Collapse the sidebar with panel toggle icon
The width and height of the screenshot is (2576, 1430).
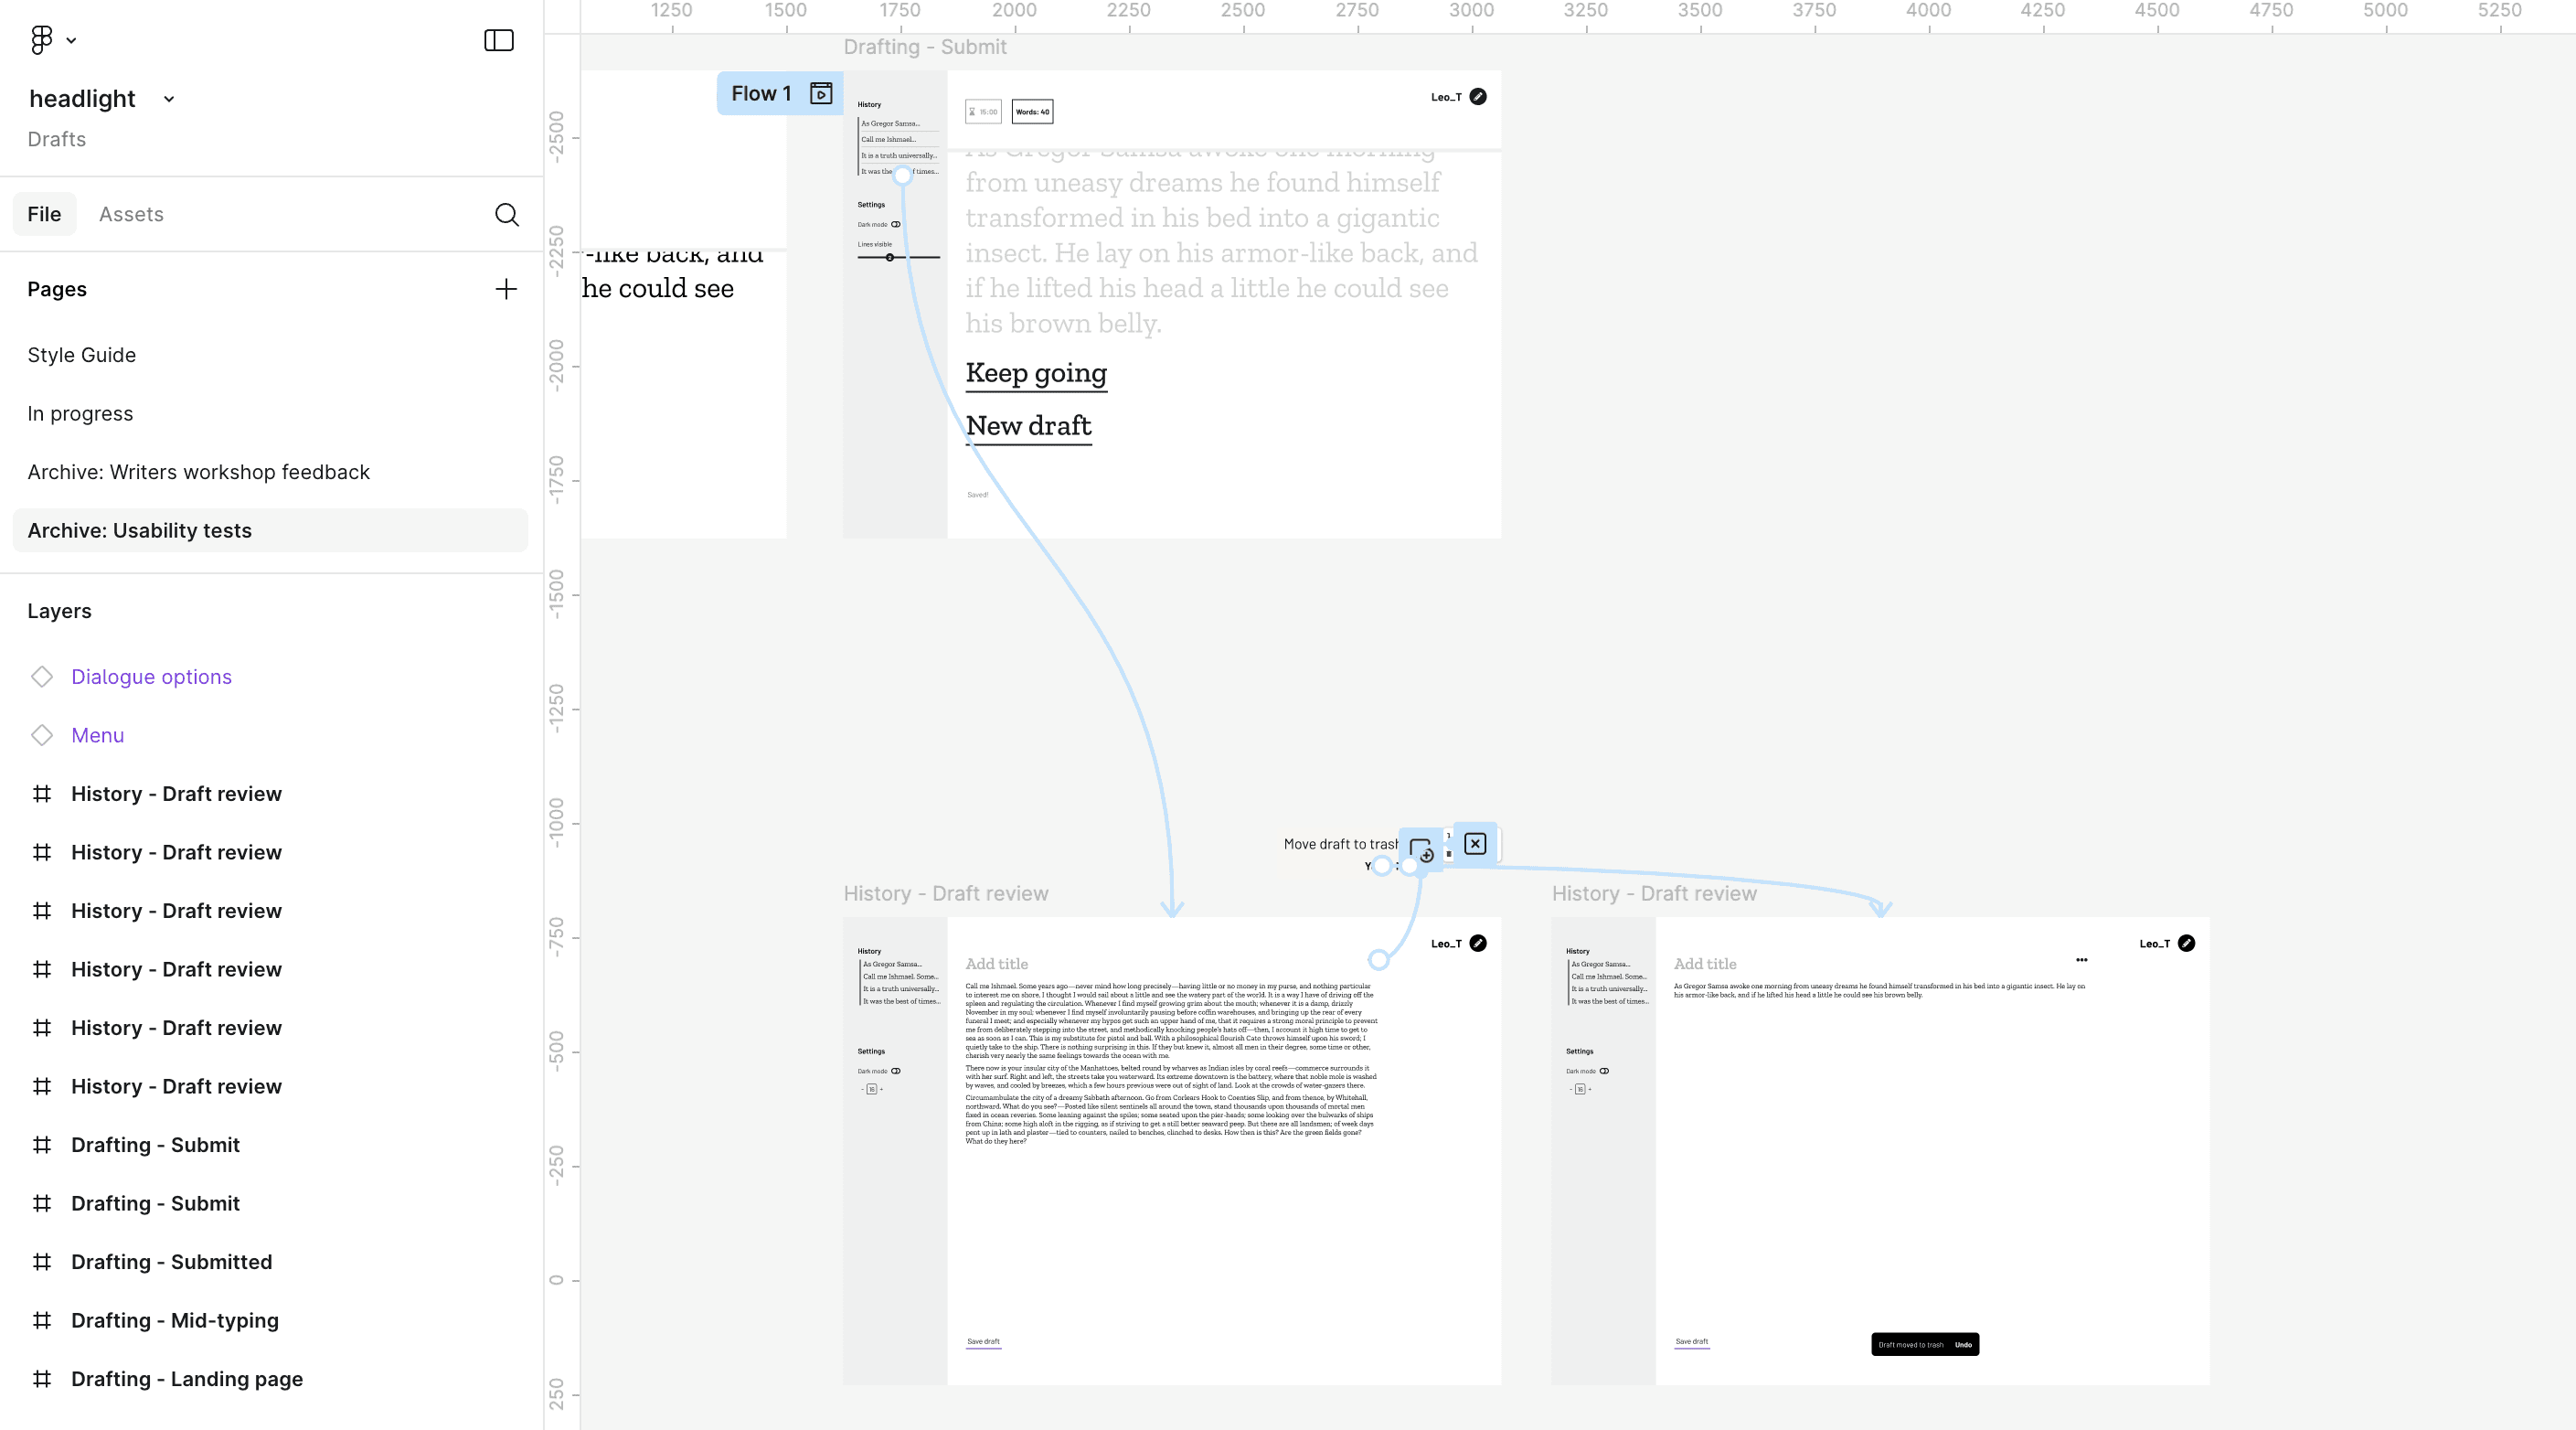[x=498, y=40]
